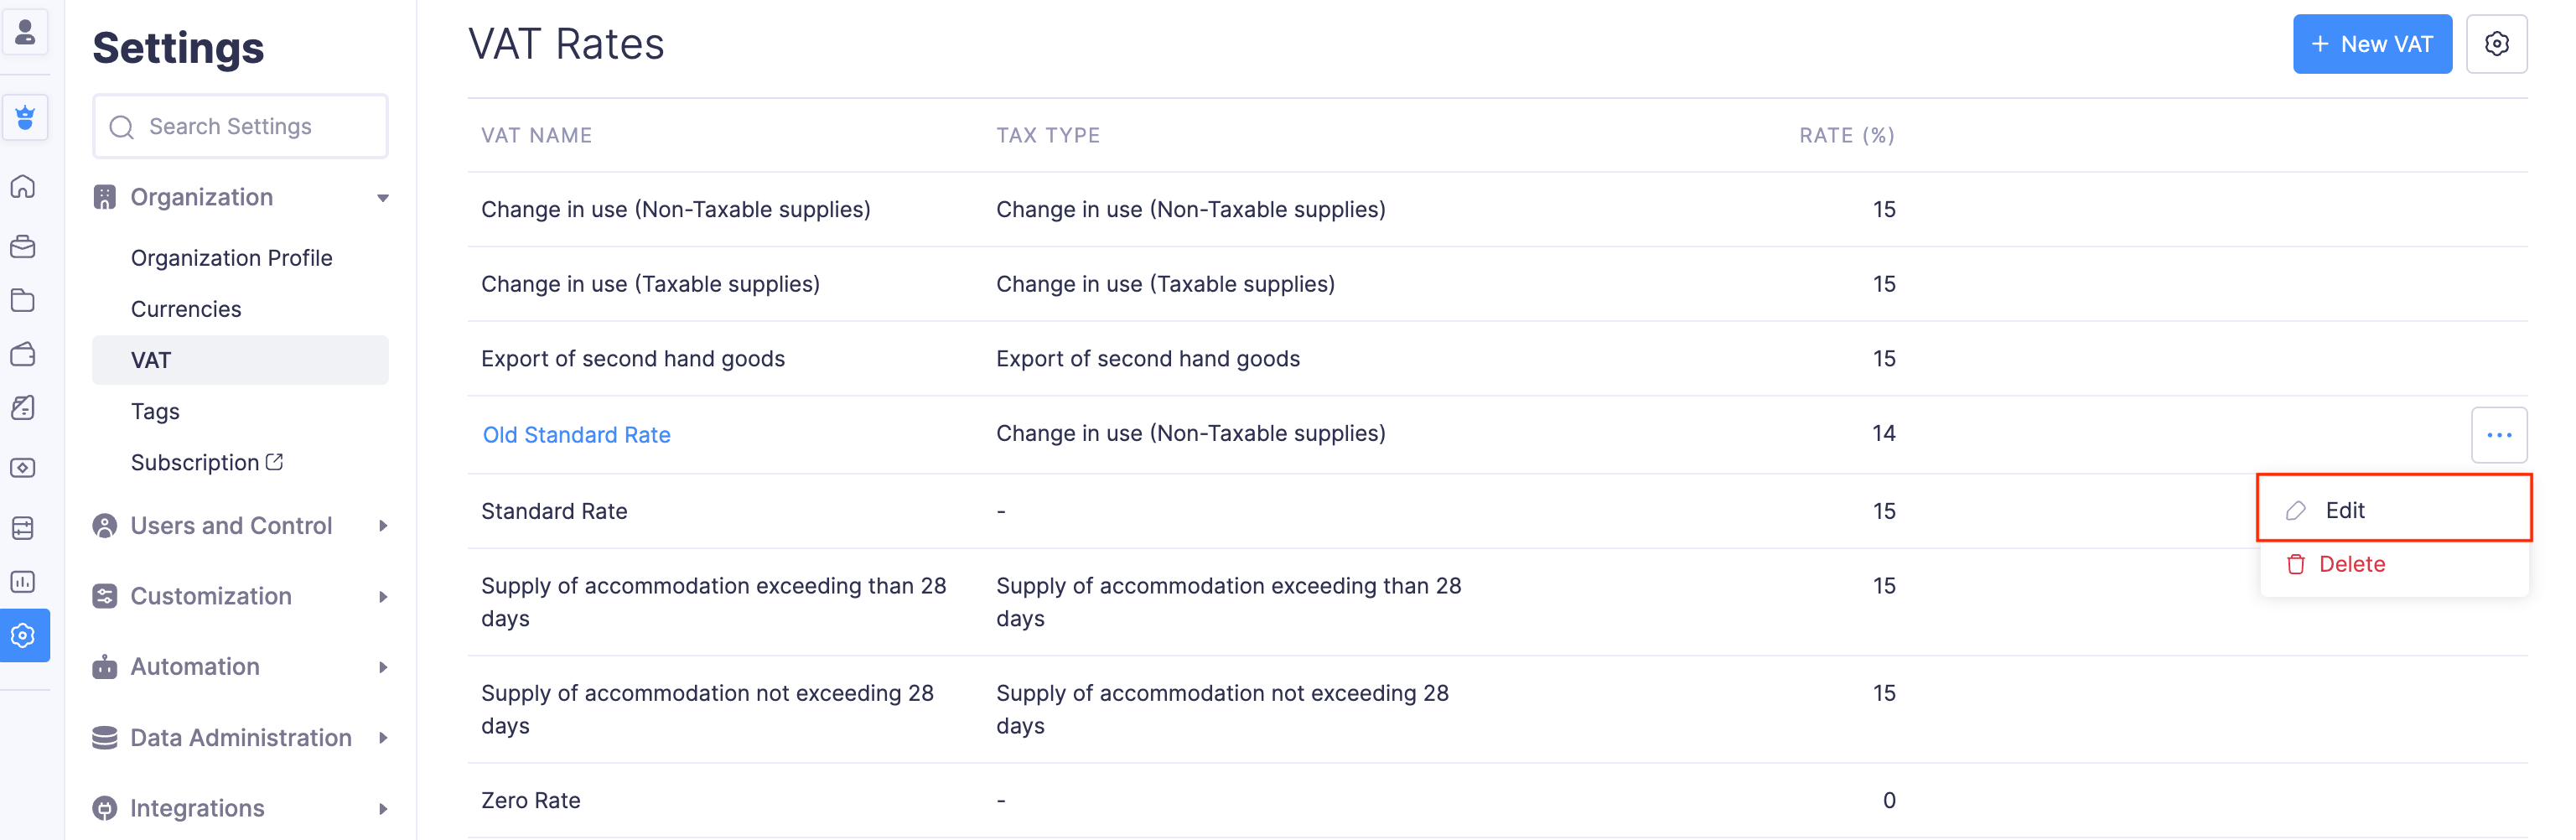Choose Delete from the row context menu

(2350, 564)
